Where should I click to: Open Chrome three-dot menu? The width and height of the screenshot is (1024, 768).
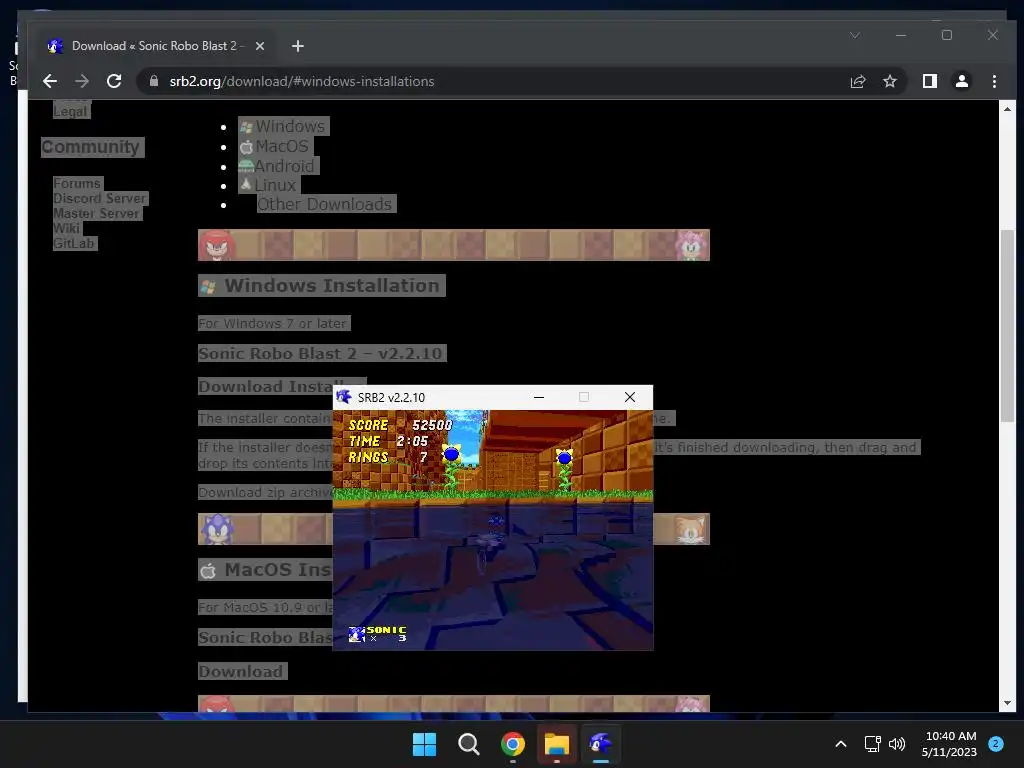[994, 81]
